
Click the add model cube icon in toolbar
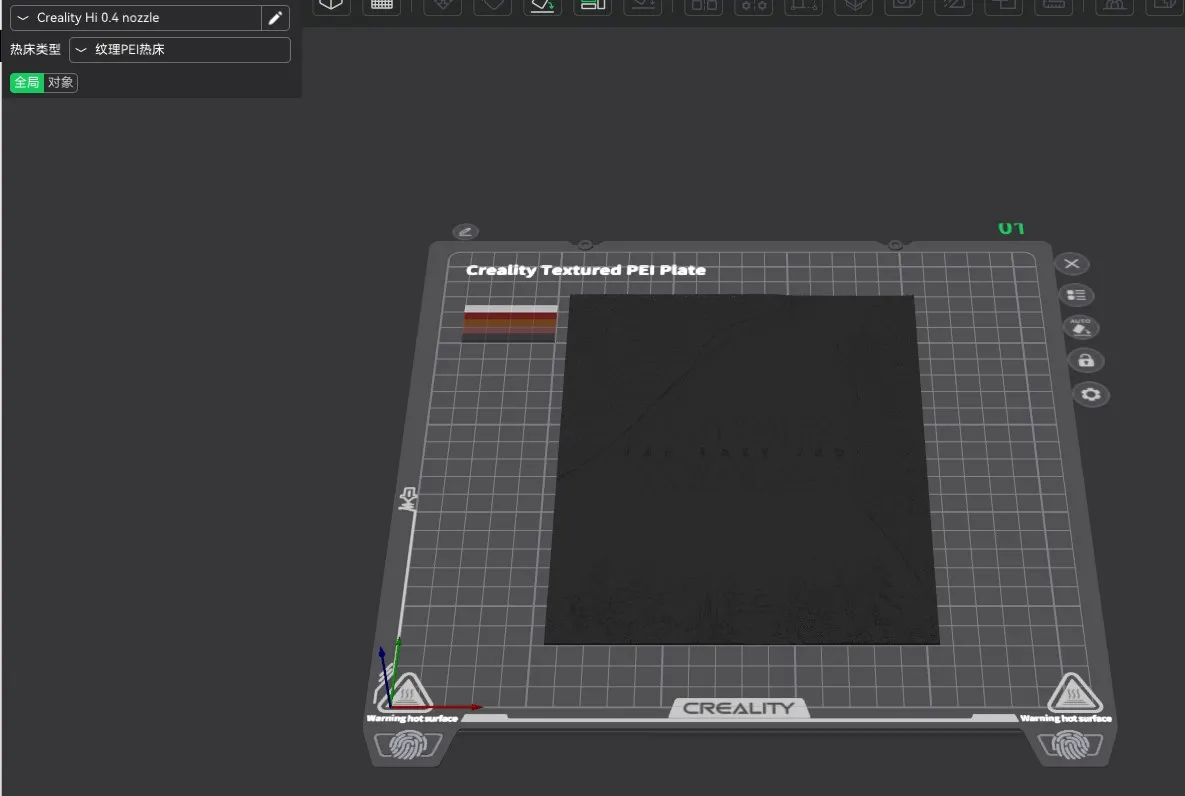pyautogui.click(x=331, y=5)
